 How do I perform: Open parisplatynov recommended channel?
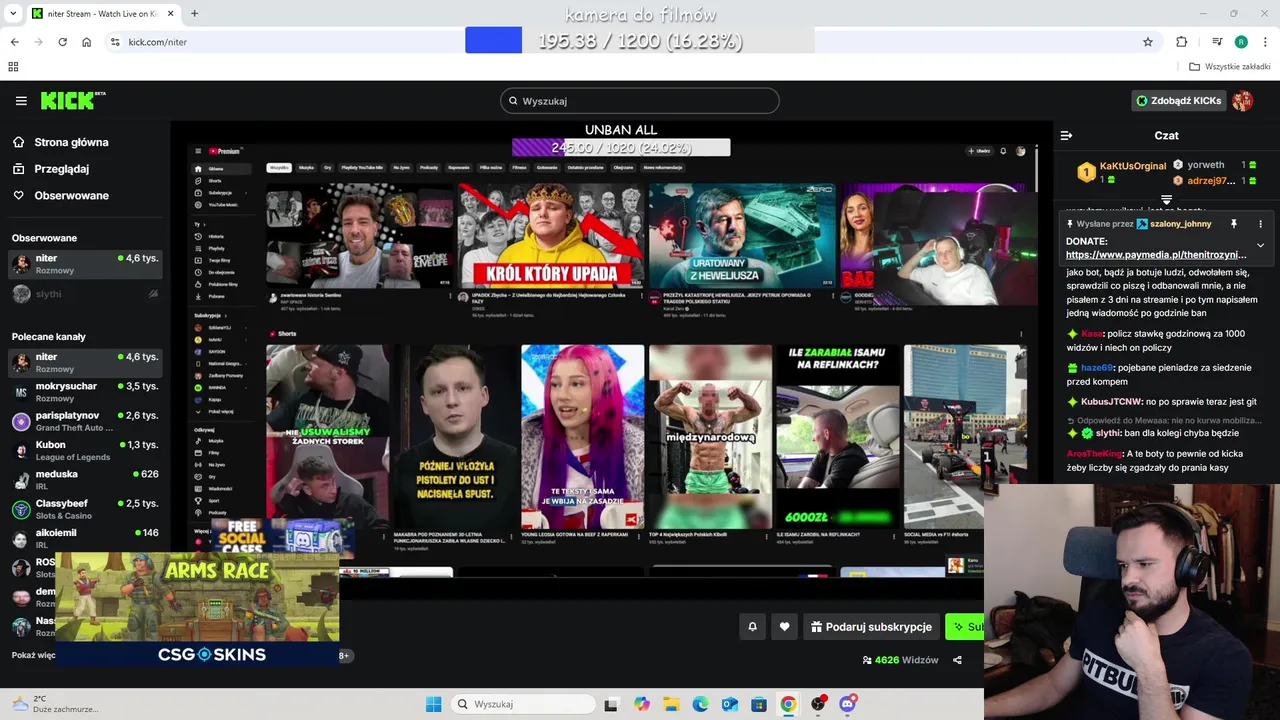(85, 421)
